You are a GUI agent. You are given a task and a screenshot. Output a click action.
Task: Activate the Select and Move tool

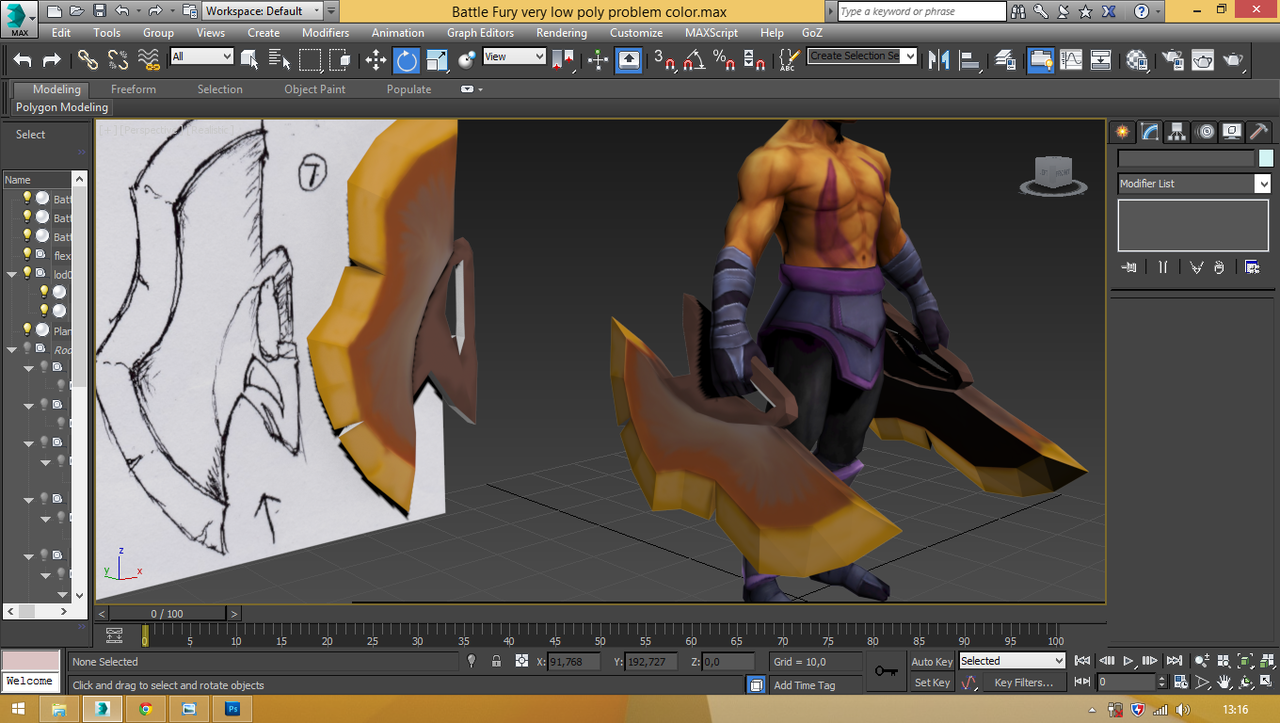click(376, 60)
